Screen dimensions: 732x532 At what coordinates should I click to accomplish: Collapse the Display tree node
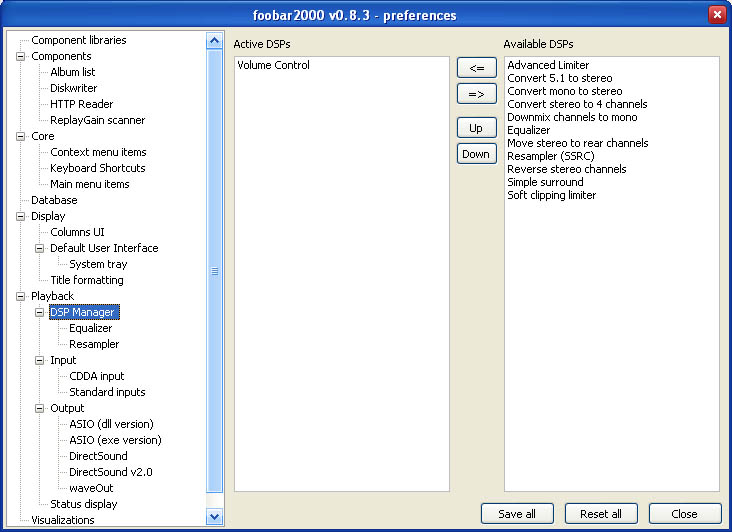coord(21,217)
